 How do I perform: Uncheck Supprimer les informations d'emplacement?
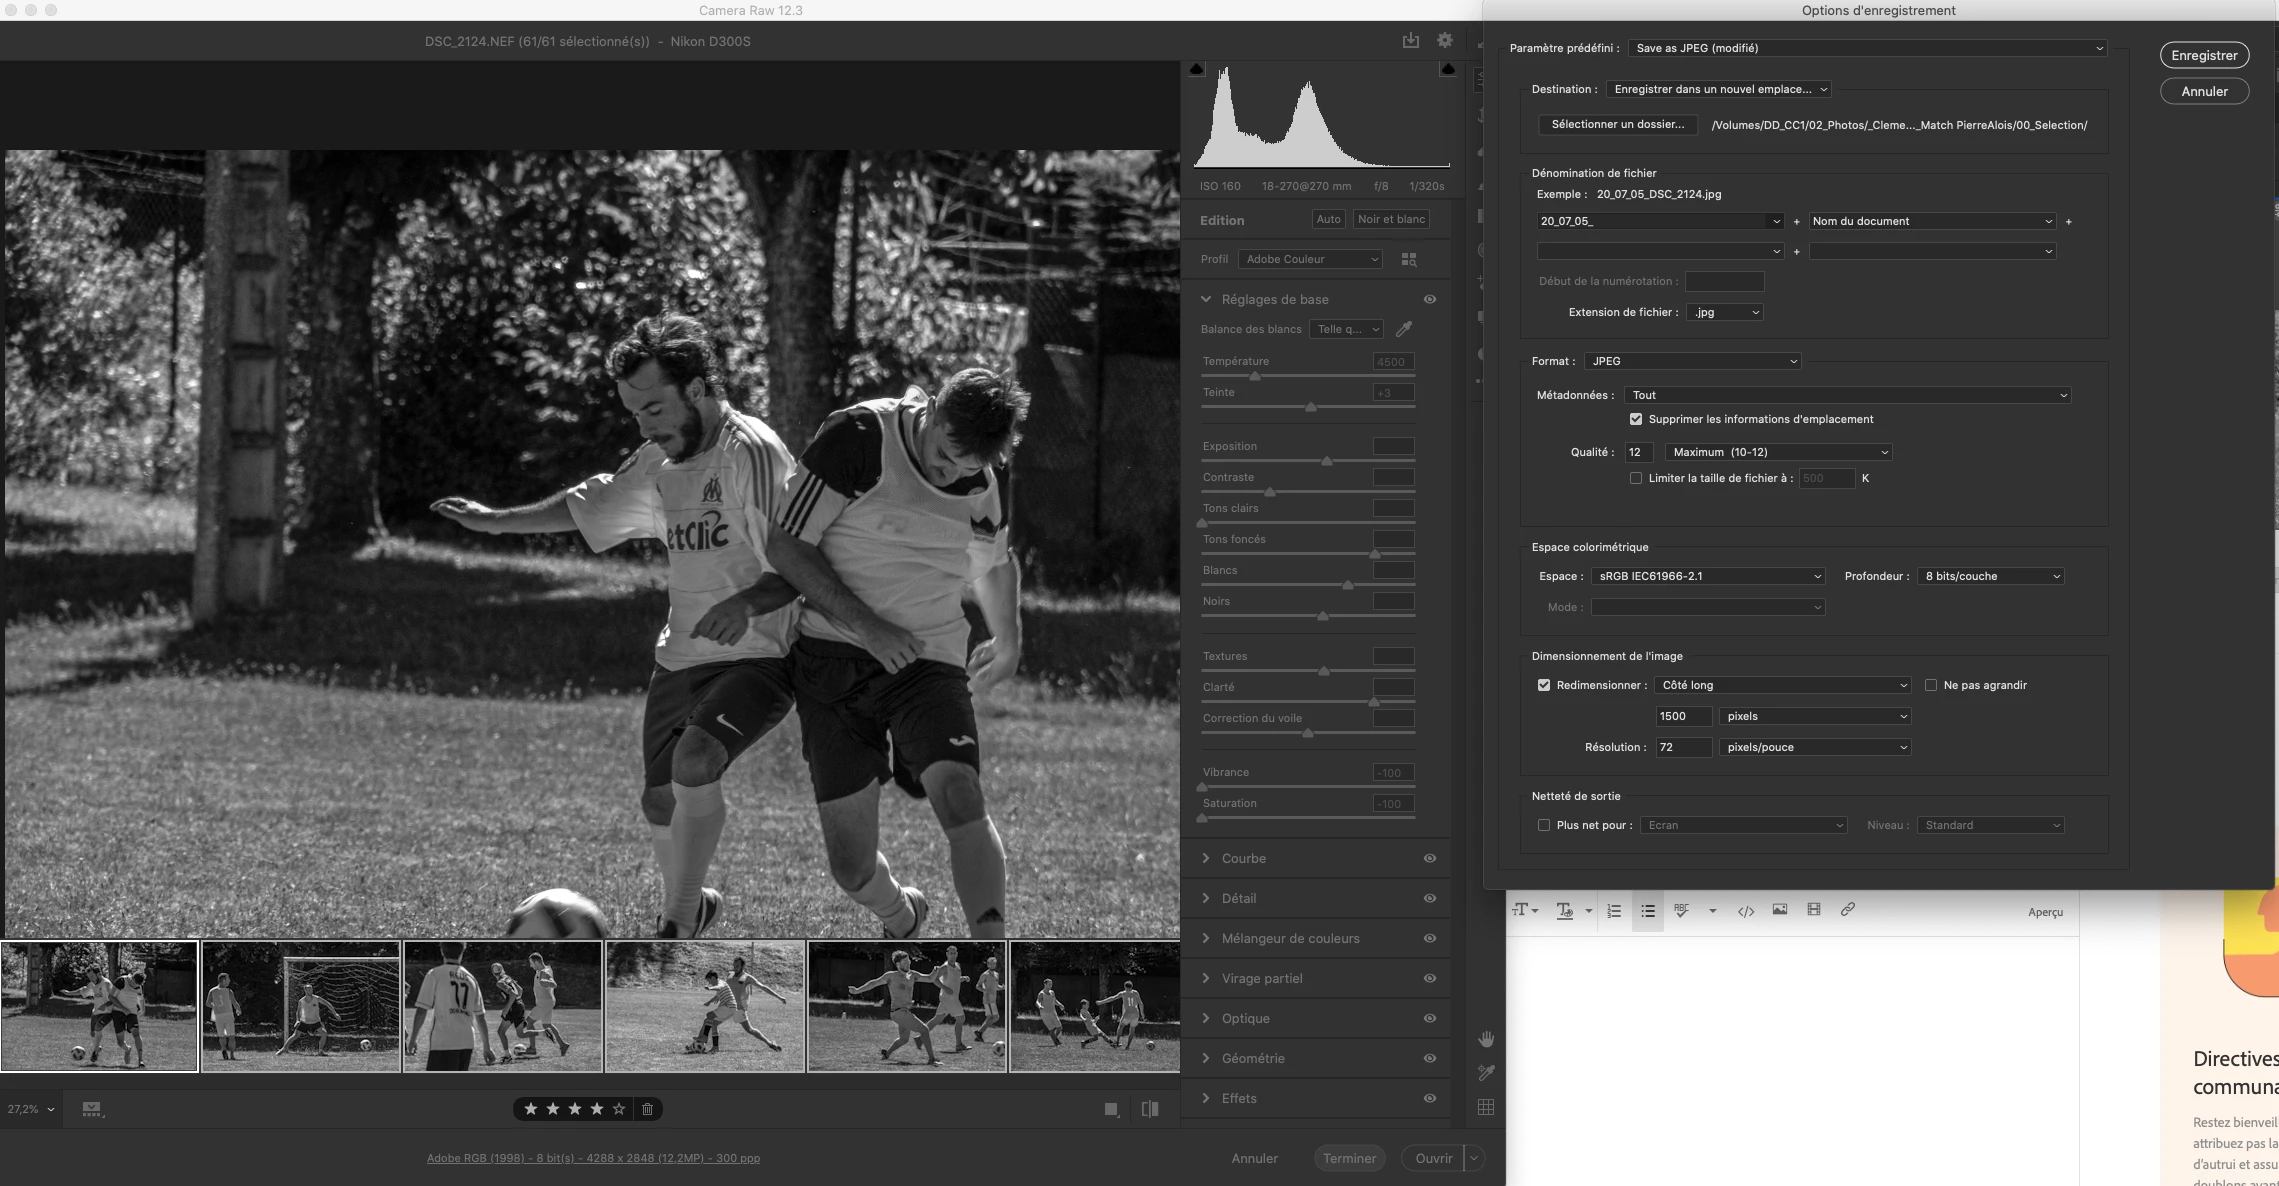coord(1636,419)
